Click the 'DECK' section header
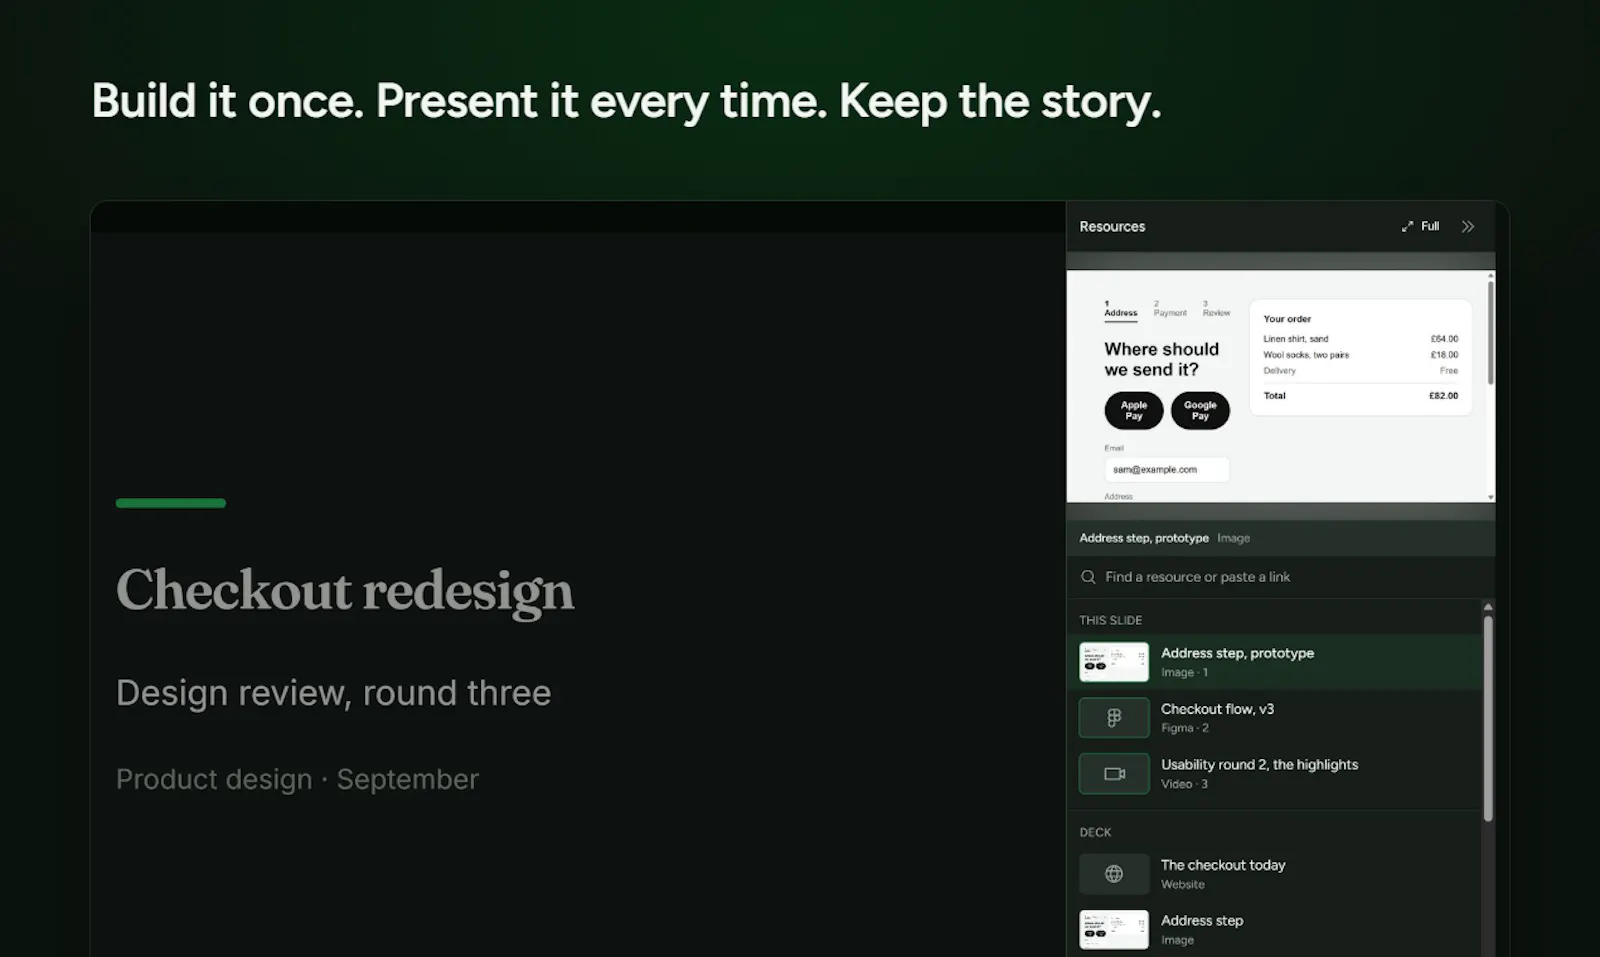The image size is (1600, 957). [1095, 832]
